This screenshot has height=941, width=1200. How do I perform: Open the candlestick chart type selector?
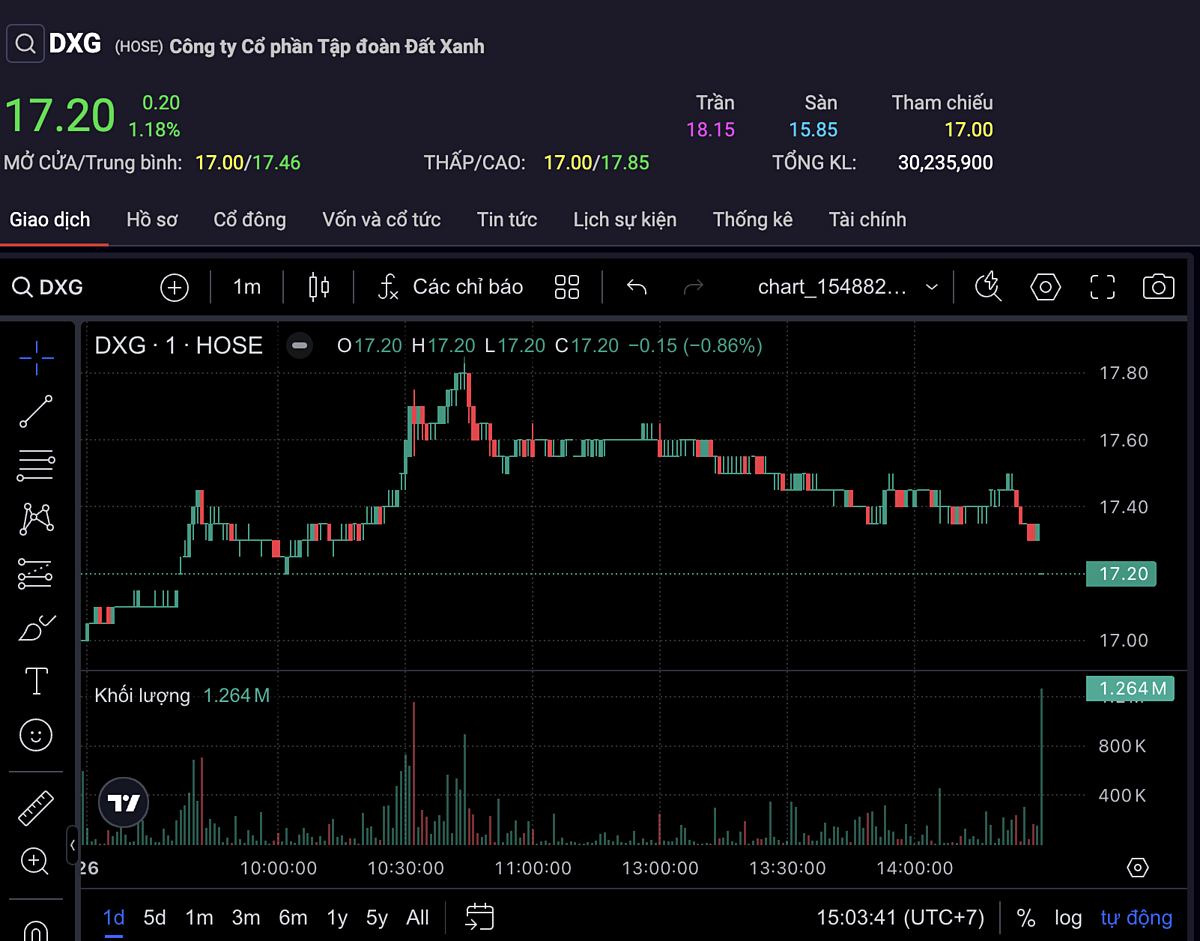(319, 288)
